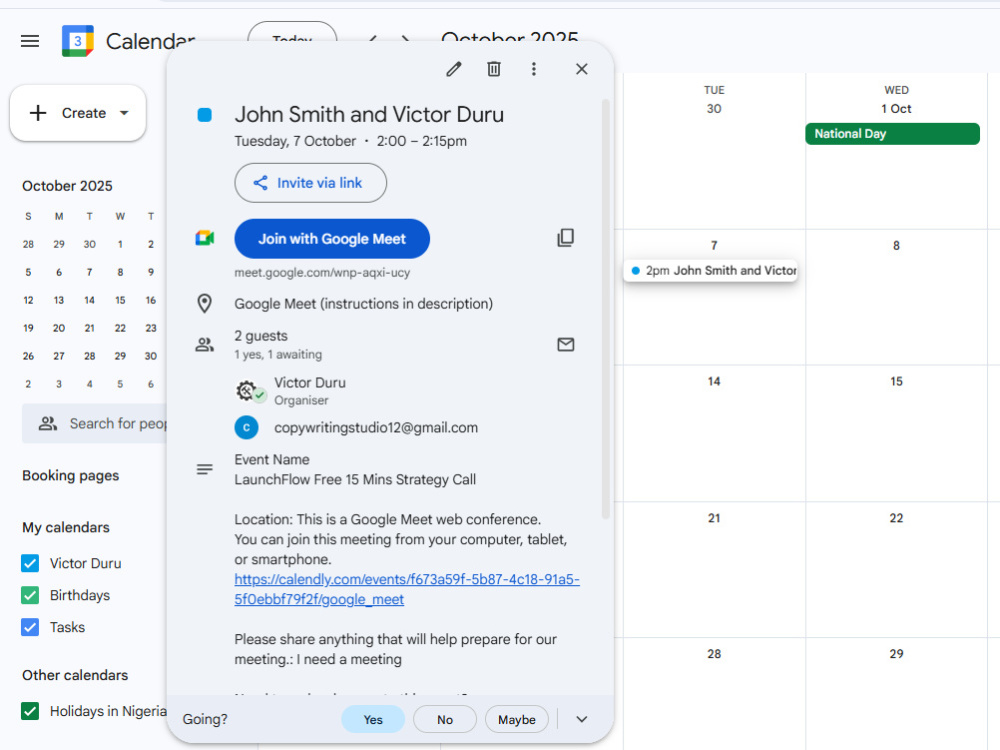Viewport: 1000px width, 750px height.
Task: Delete event using the trash icon
Action: click(494, 69)
